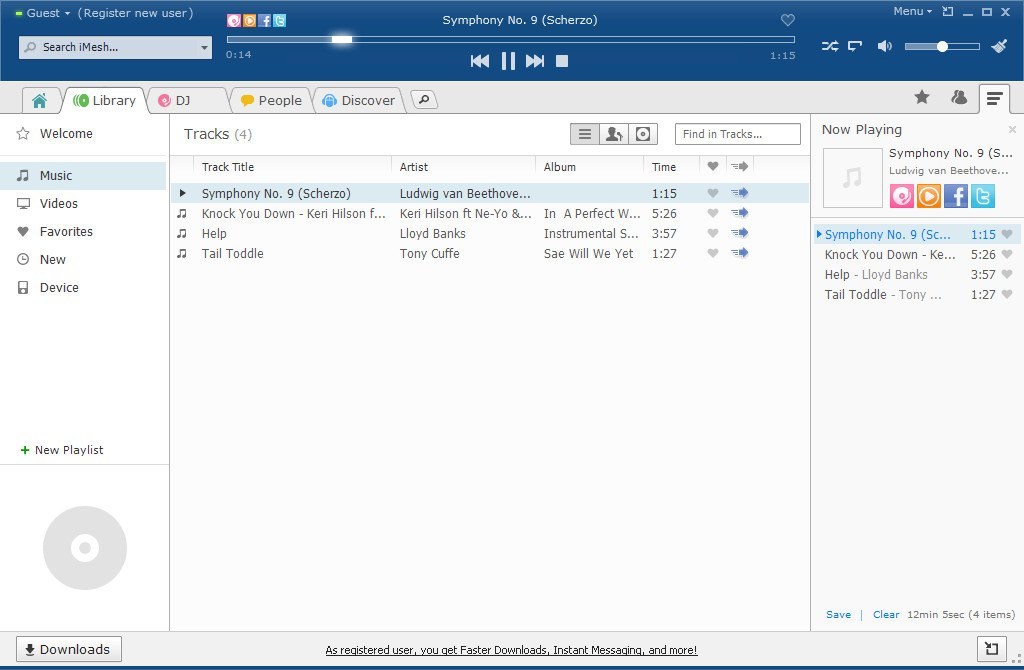
Task: Open the search iMesh dropdown arrow
Action: [204, 47]
